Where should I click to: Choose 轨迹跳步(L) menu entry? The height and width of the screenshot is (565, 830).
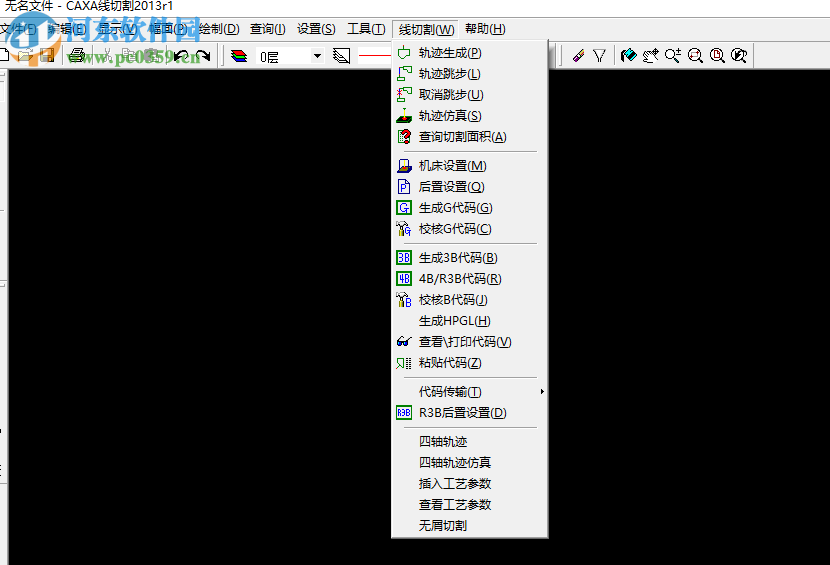click(470, 74)
